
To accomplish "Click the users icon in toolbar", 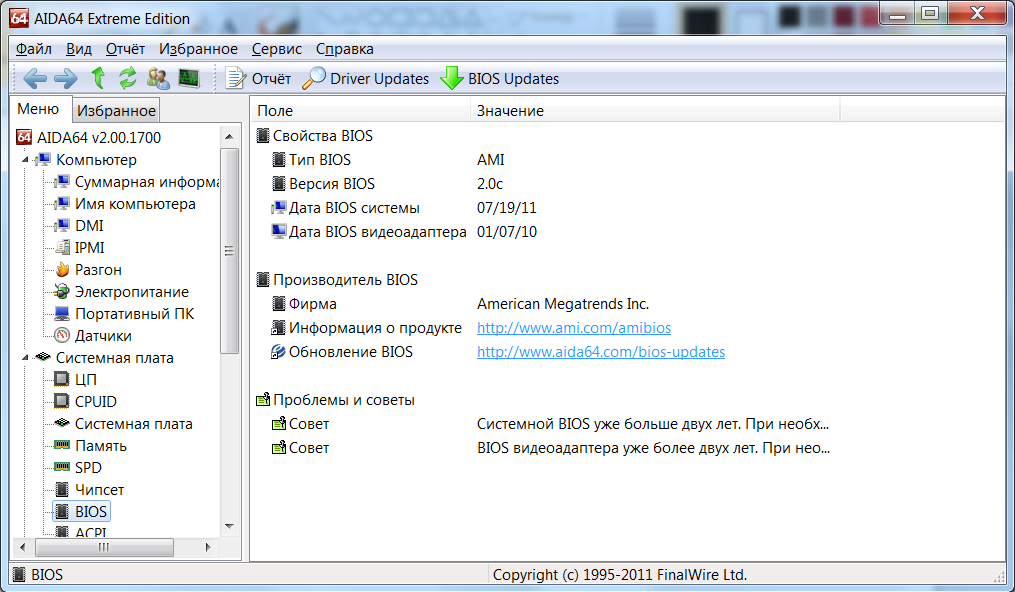I will coord(158,78).
